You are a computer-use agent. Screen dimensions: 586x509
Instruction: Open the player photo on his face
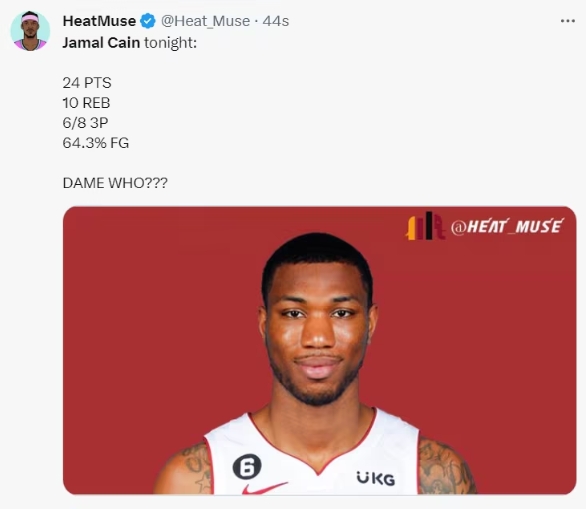click(318, 329)
